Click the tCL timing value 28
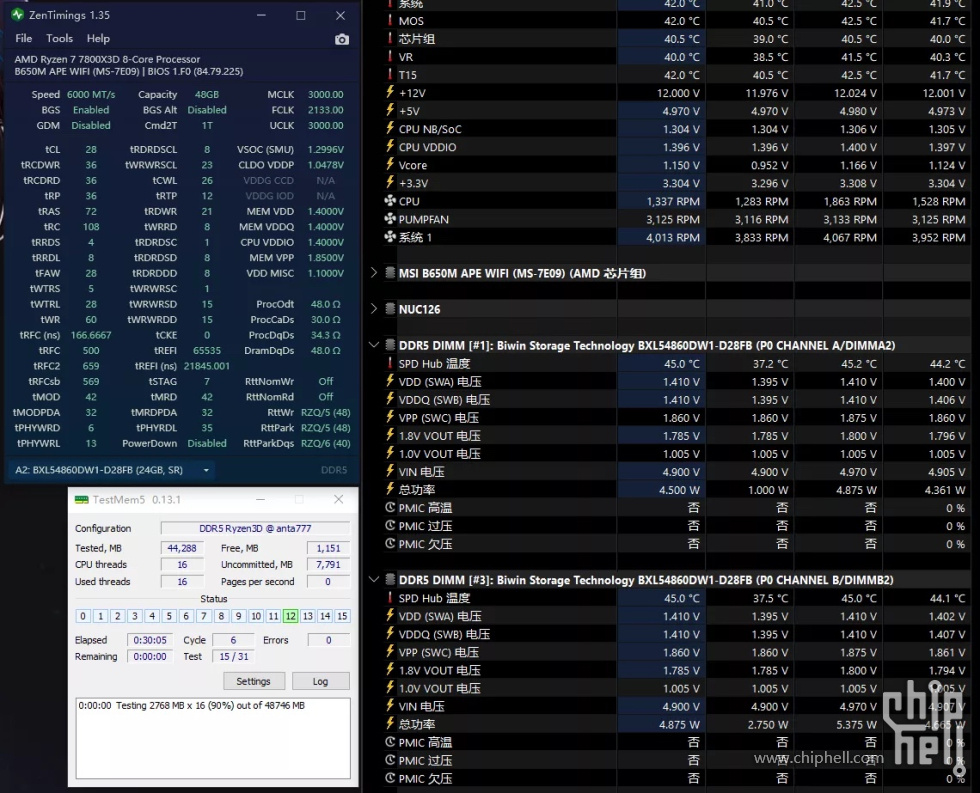Image resolution: width=980 pixels, height=793 pixels. click(91, 150)
